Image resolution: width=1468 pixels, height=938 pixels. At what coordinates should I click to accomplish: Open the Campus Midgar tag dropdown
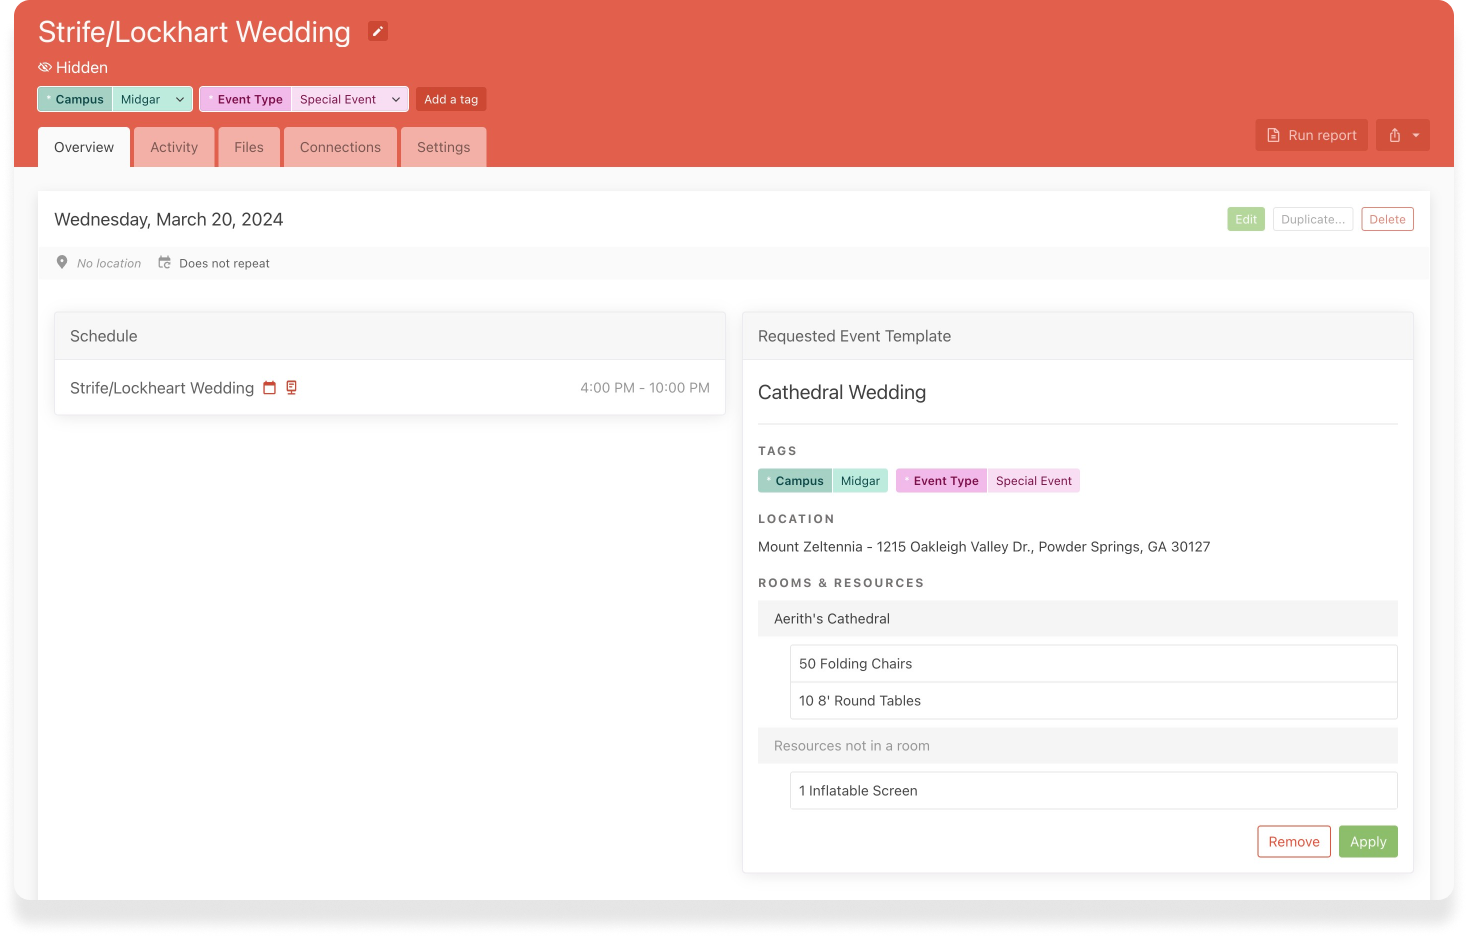(x=179, y=99)
